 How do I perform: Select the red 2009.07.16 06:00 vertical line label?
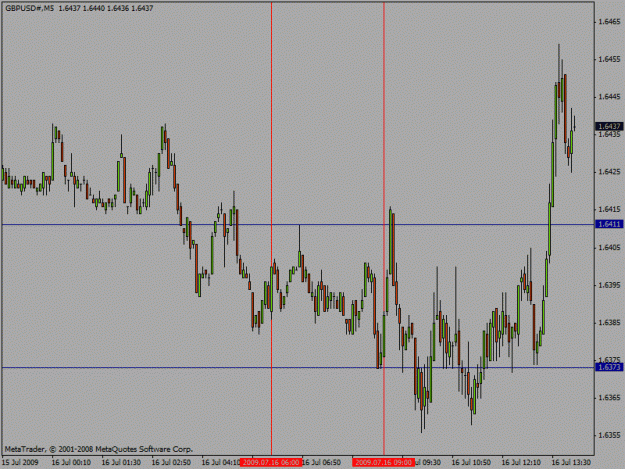[x=271, y=462]
